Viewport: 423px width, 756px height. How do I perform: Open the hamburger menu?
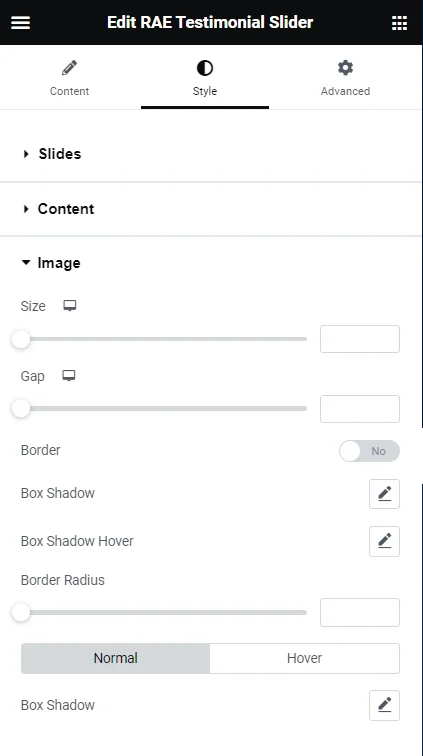coord(20,22)
